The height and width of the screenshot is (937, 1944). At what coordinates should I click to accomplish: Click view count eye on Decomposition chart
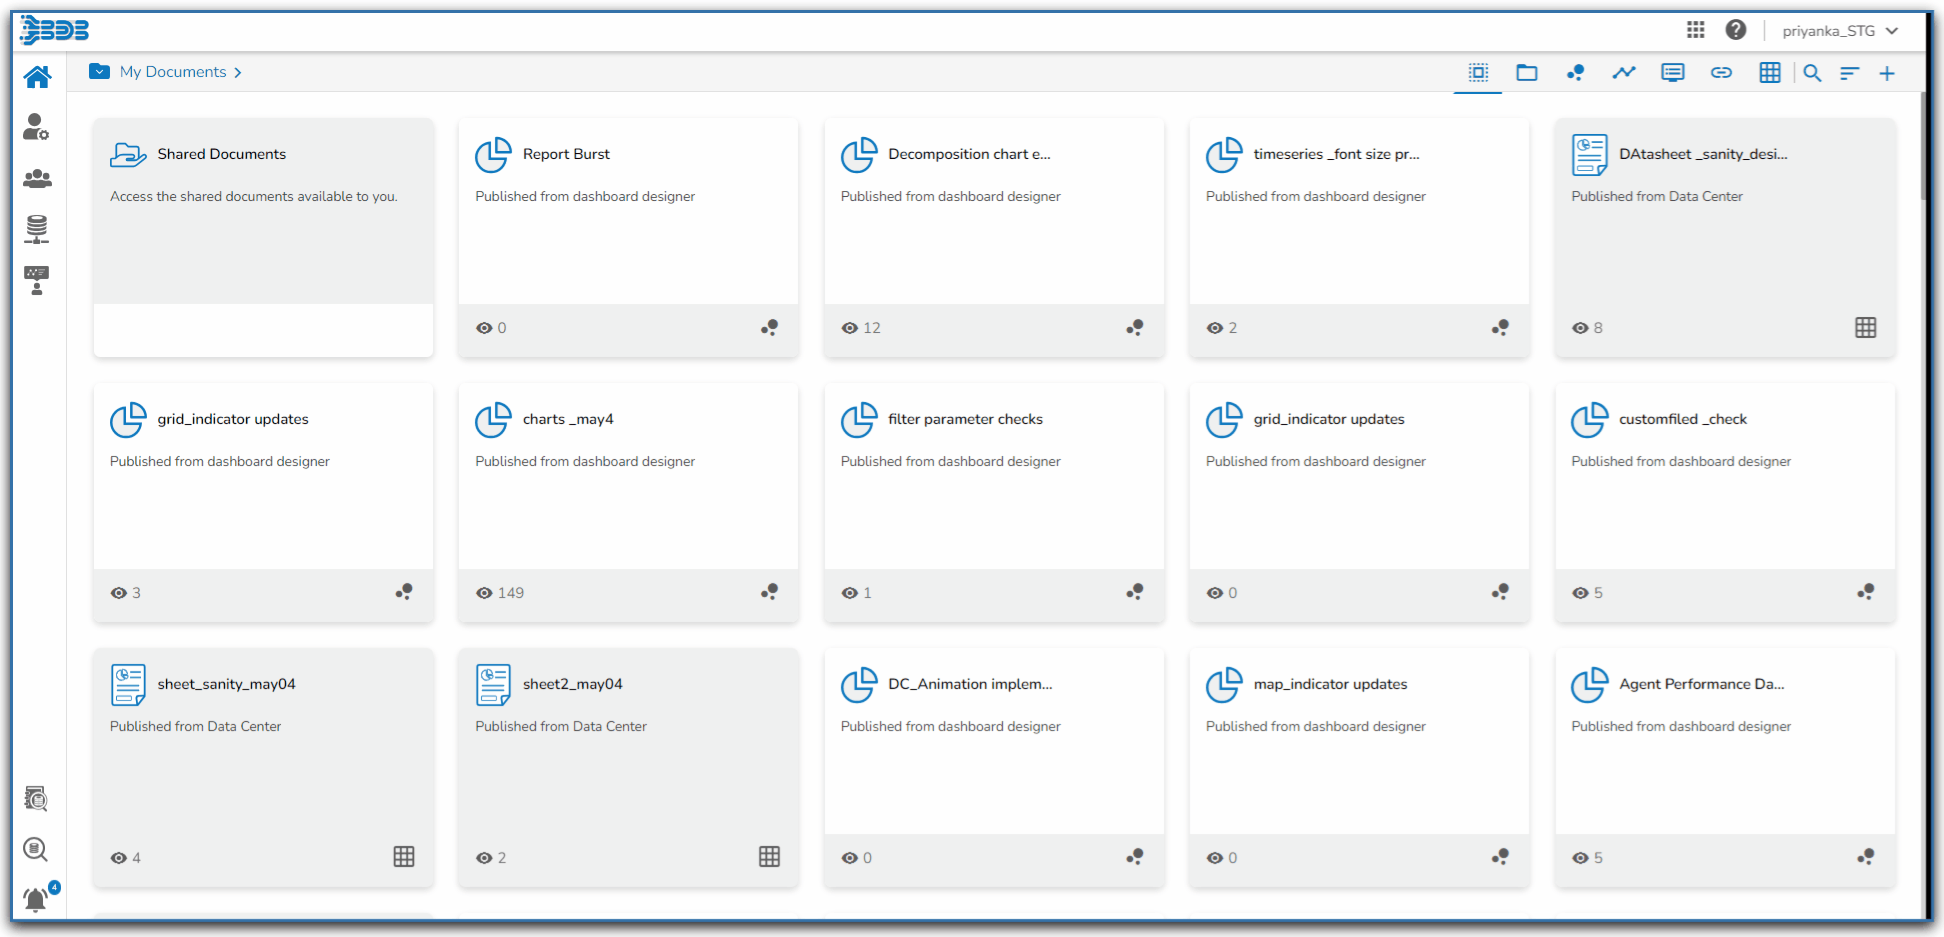[x=850, y=328]
